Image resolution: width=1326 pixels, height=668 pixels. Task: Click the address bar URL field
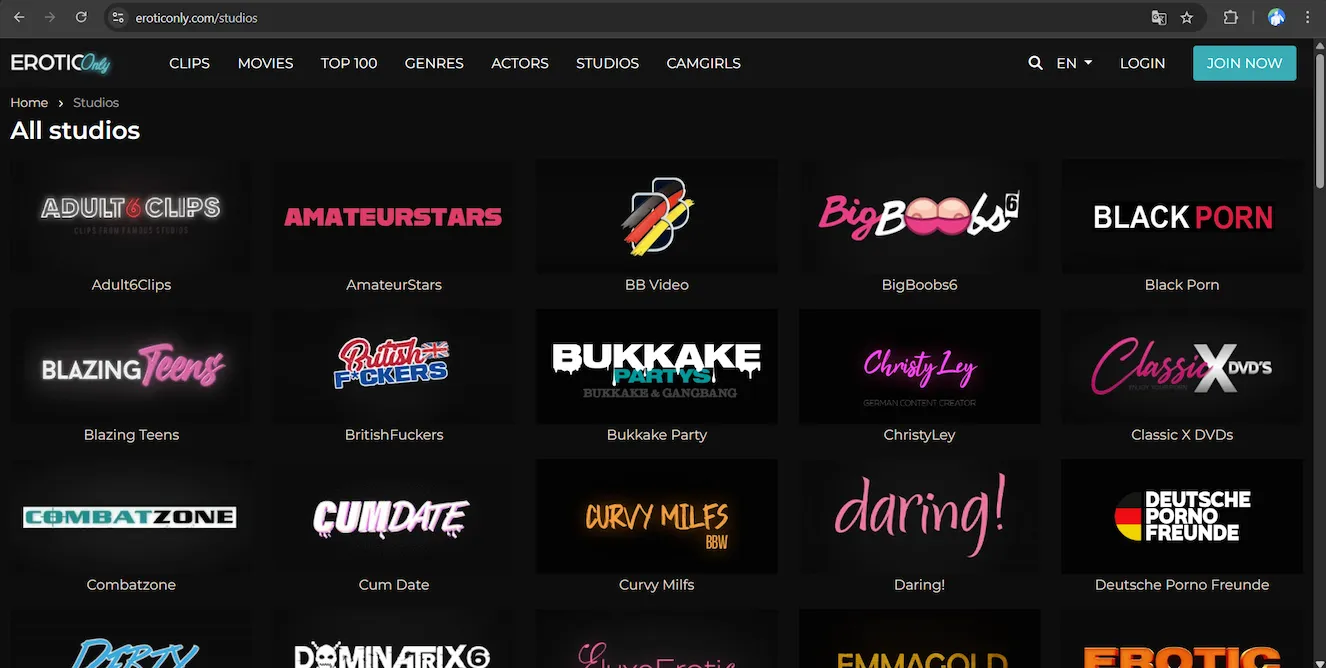pos(600,18)
